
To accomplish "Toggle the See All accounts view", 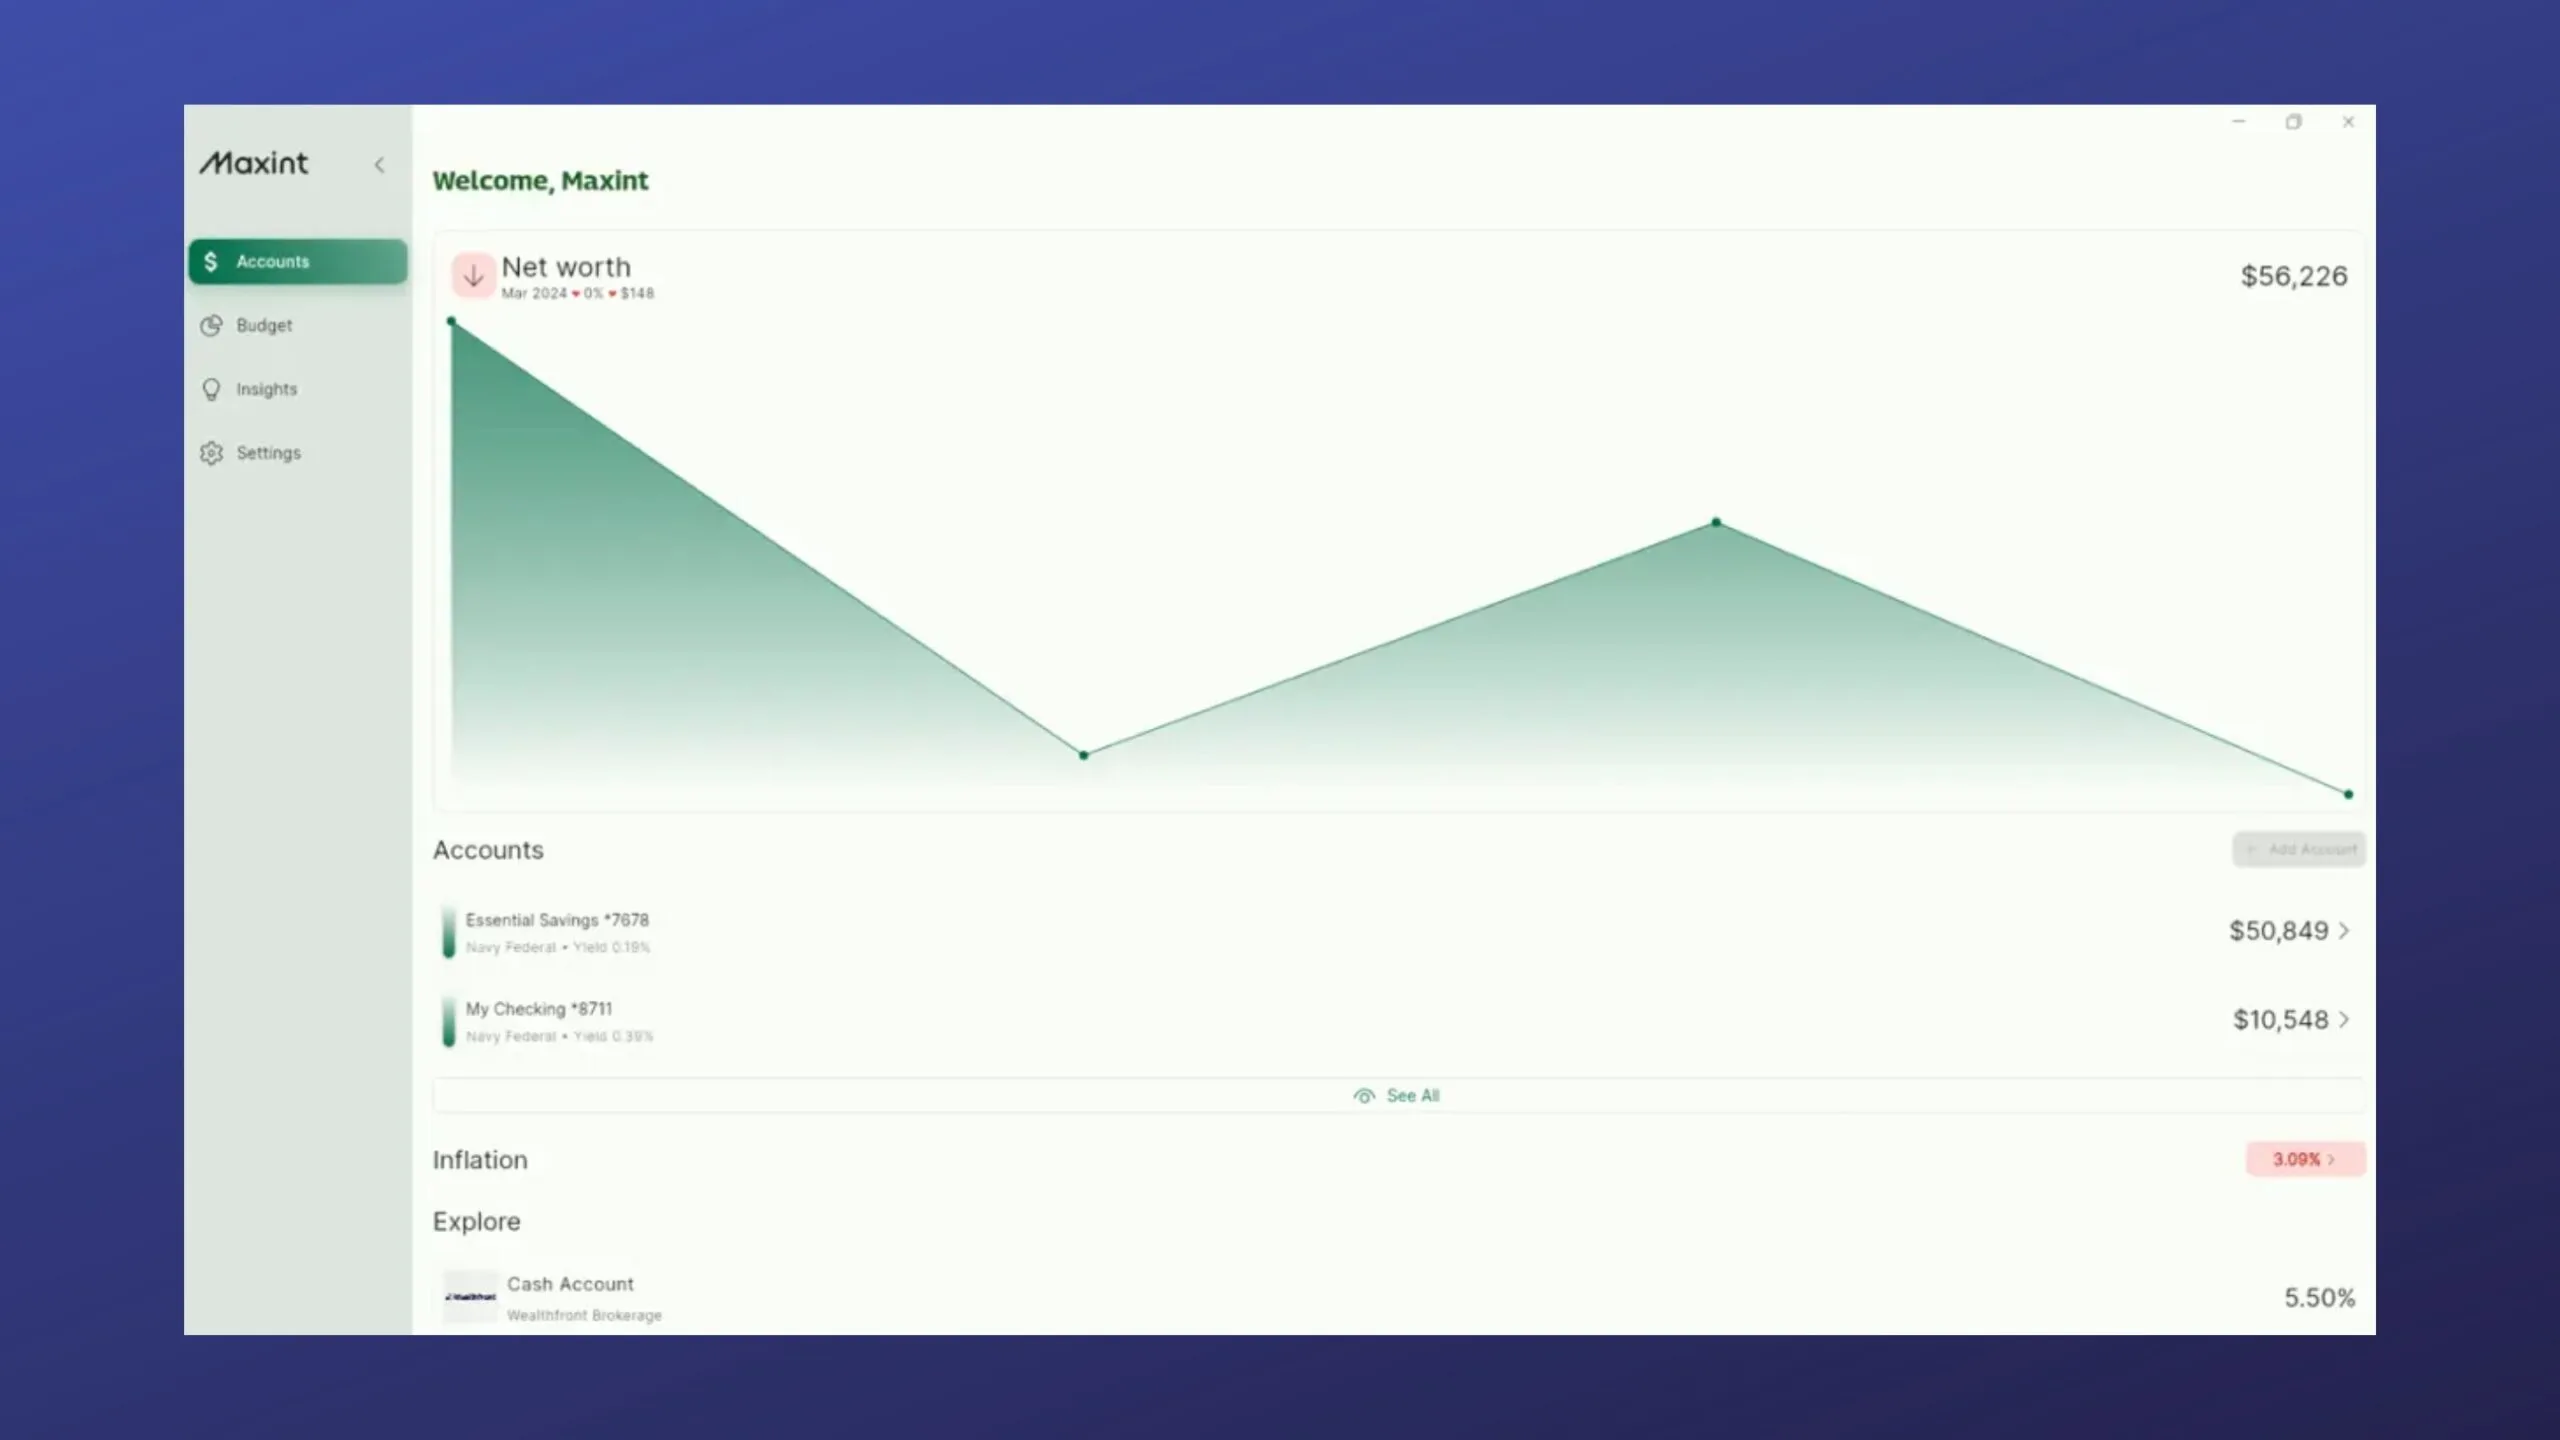I will tap(1398, 1095).
